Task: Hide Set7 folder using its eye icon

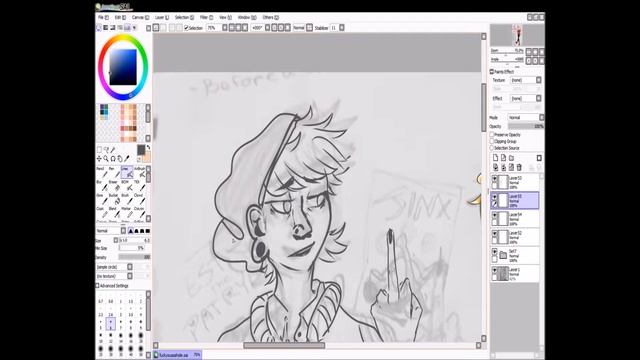Action: tap(494, 252)
